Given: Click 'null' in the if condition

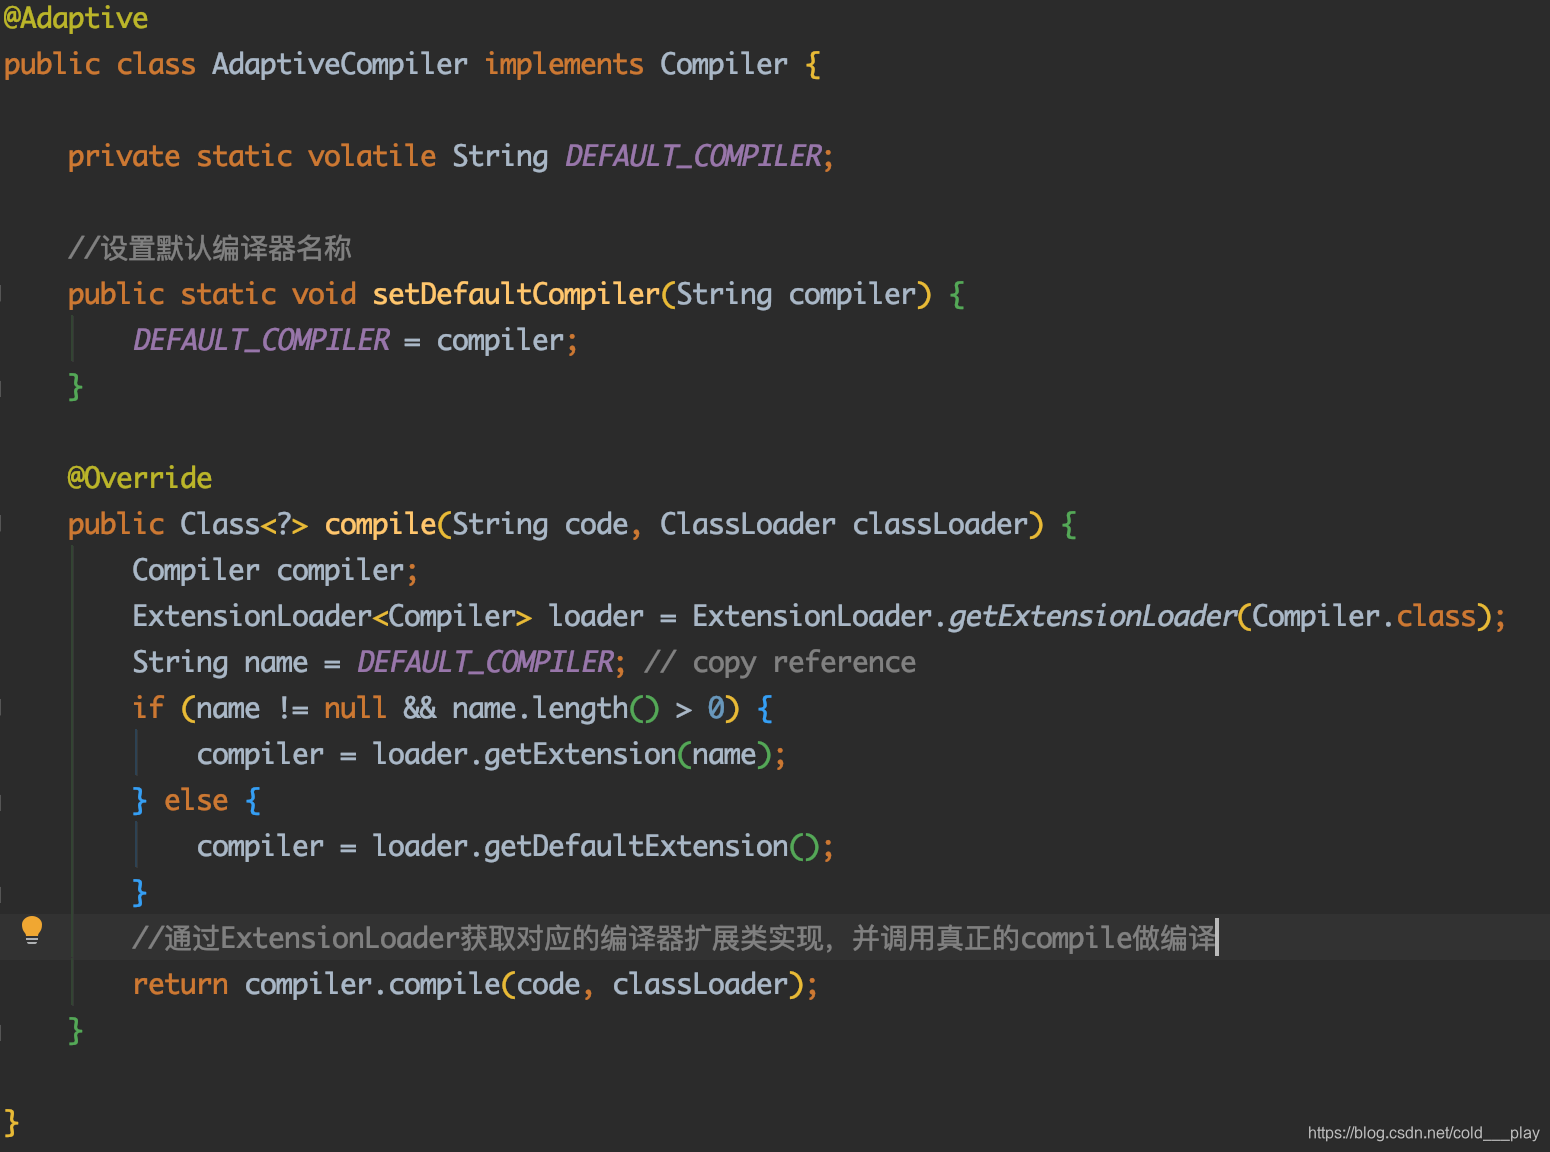Looking at the screenshot, I should [x=355, y=708].
